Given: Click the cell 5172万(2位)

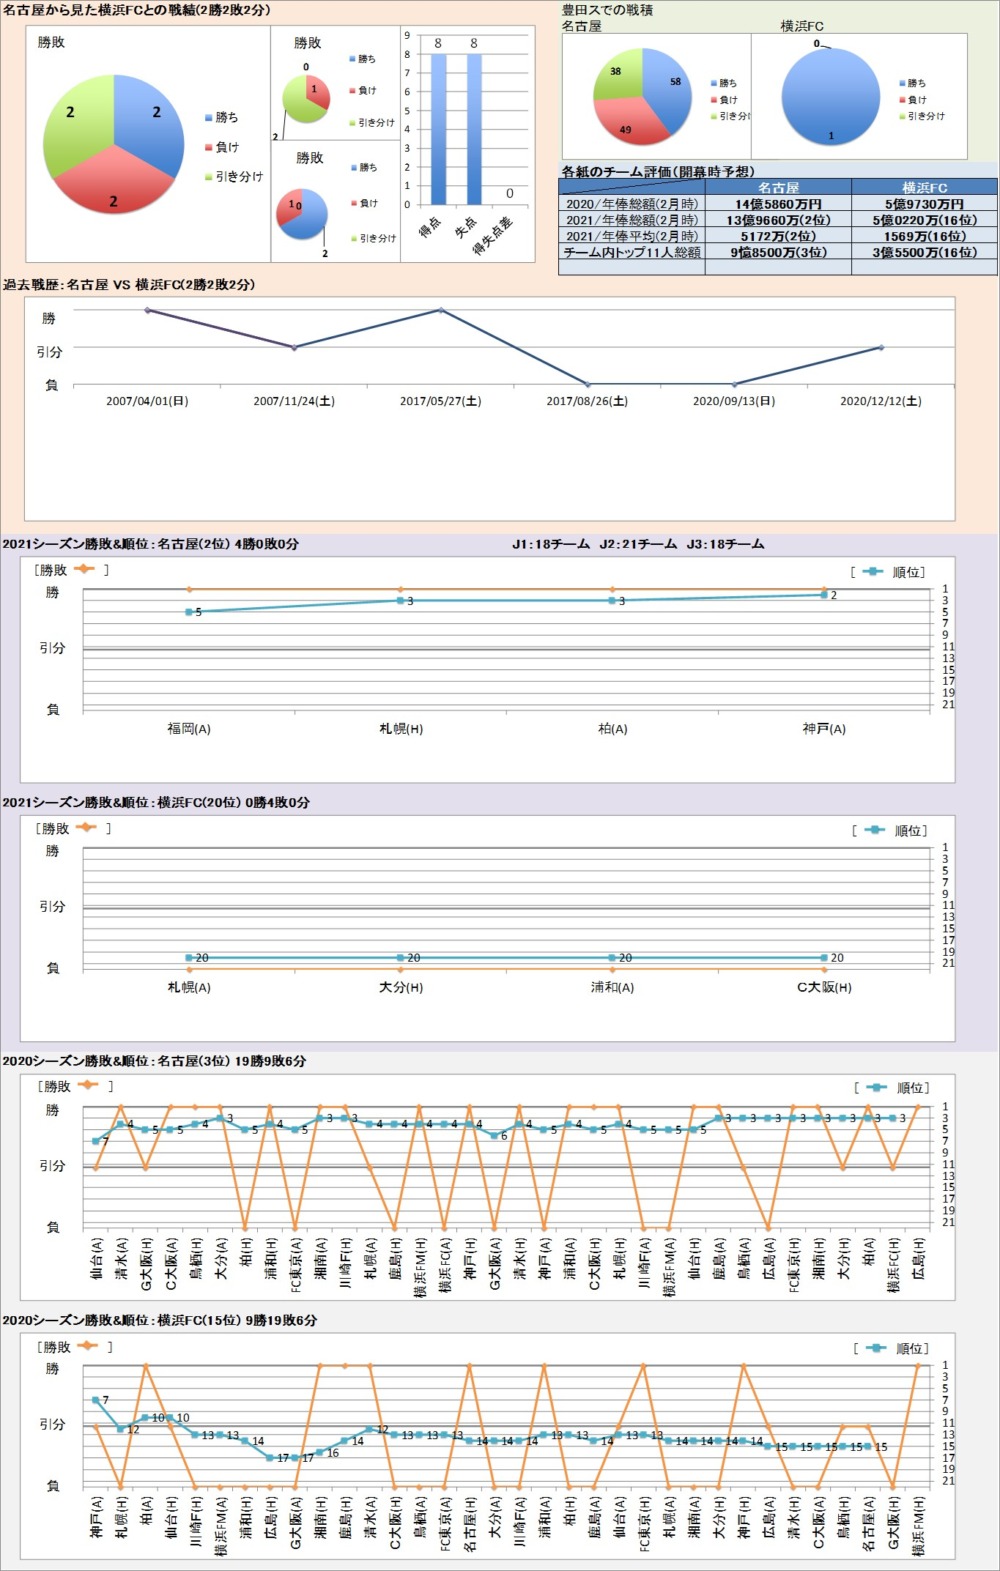Looking at the screenshot, I should tap(778, 236).
